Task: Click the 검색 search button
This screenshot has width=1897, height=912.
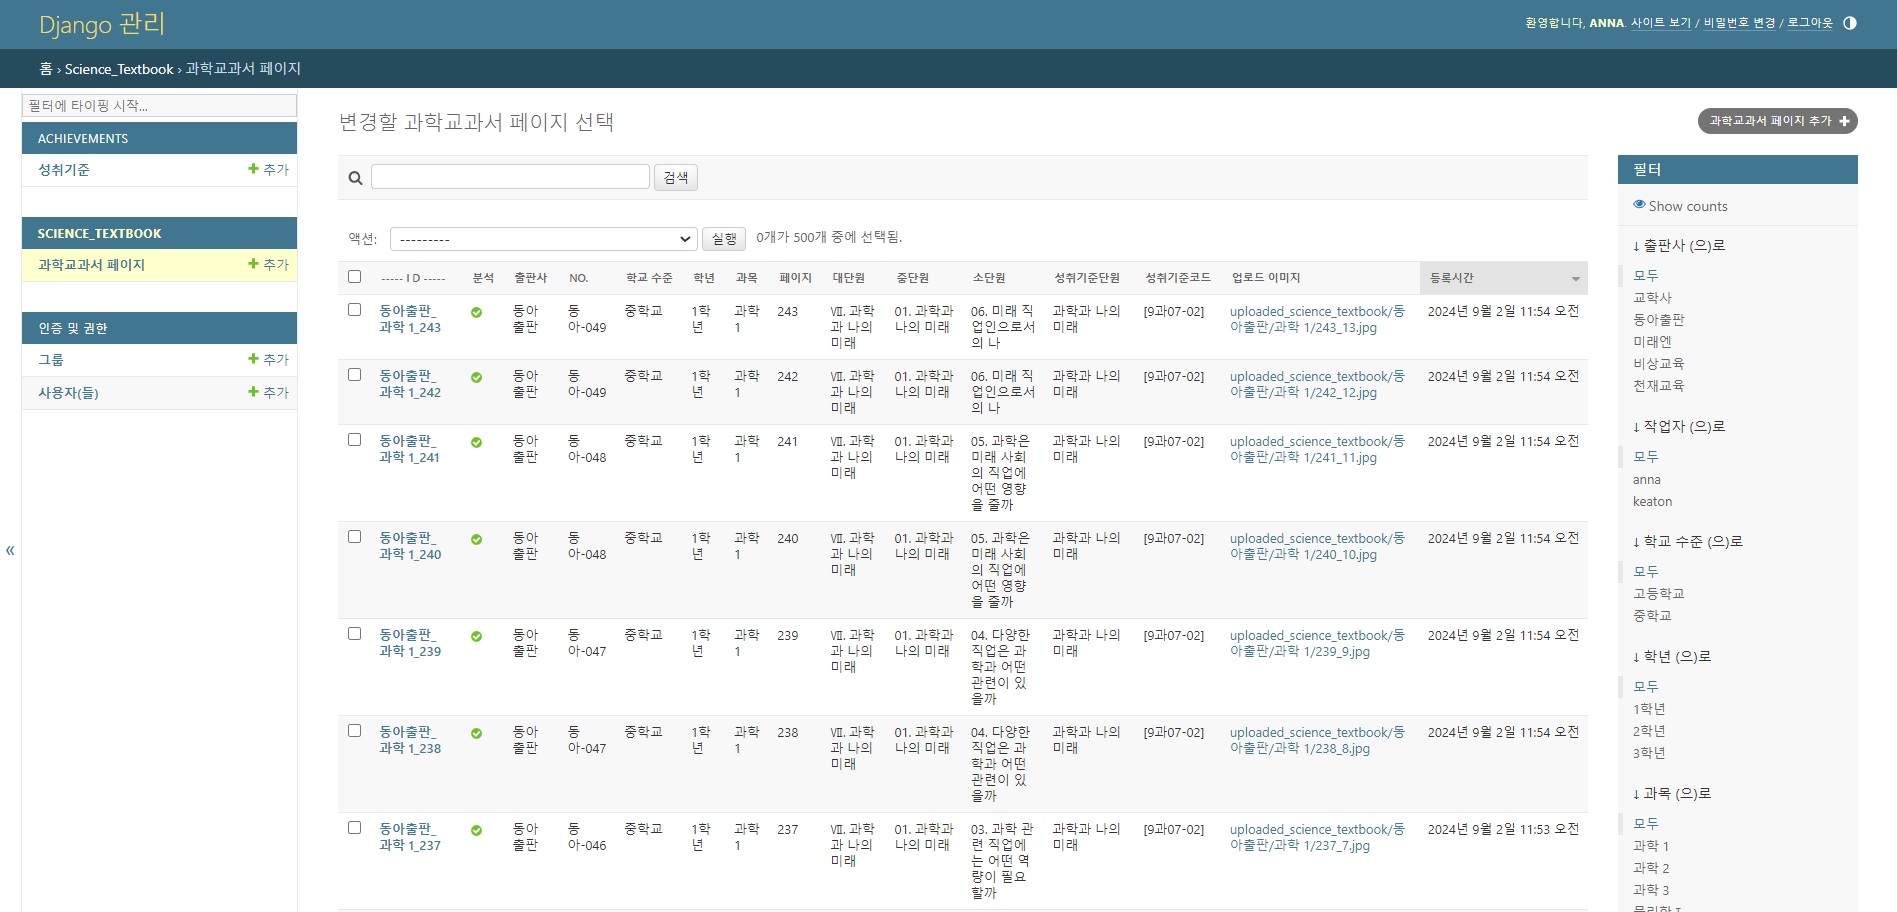Action: point(676,178)
